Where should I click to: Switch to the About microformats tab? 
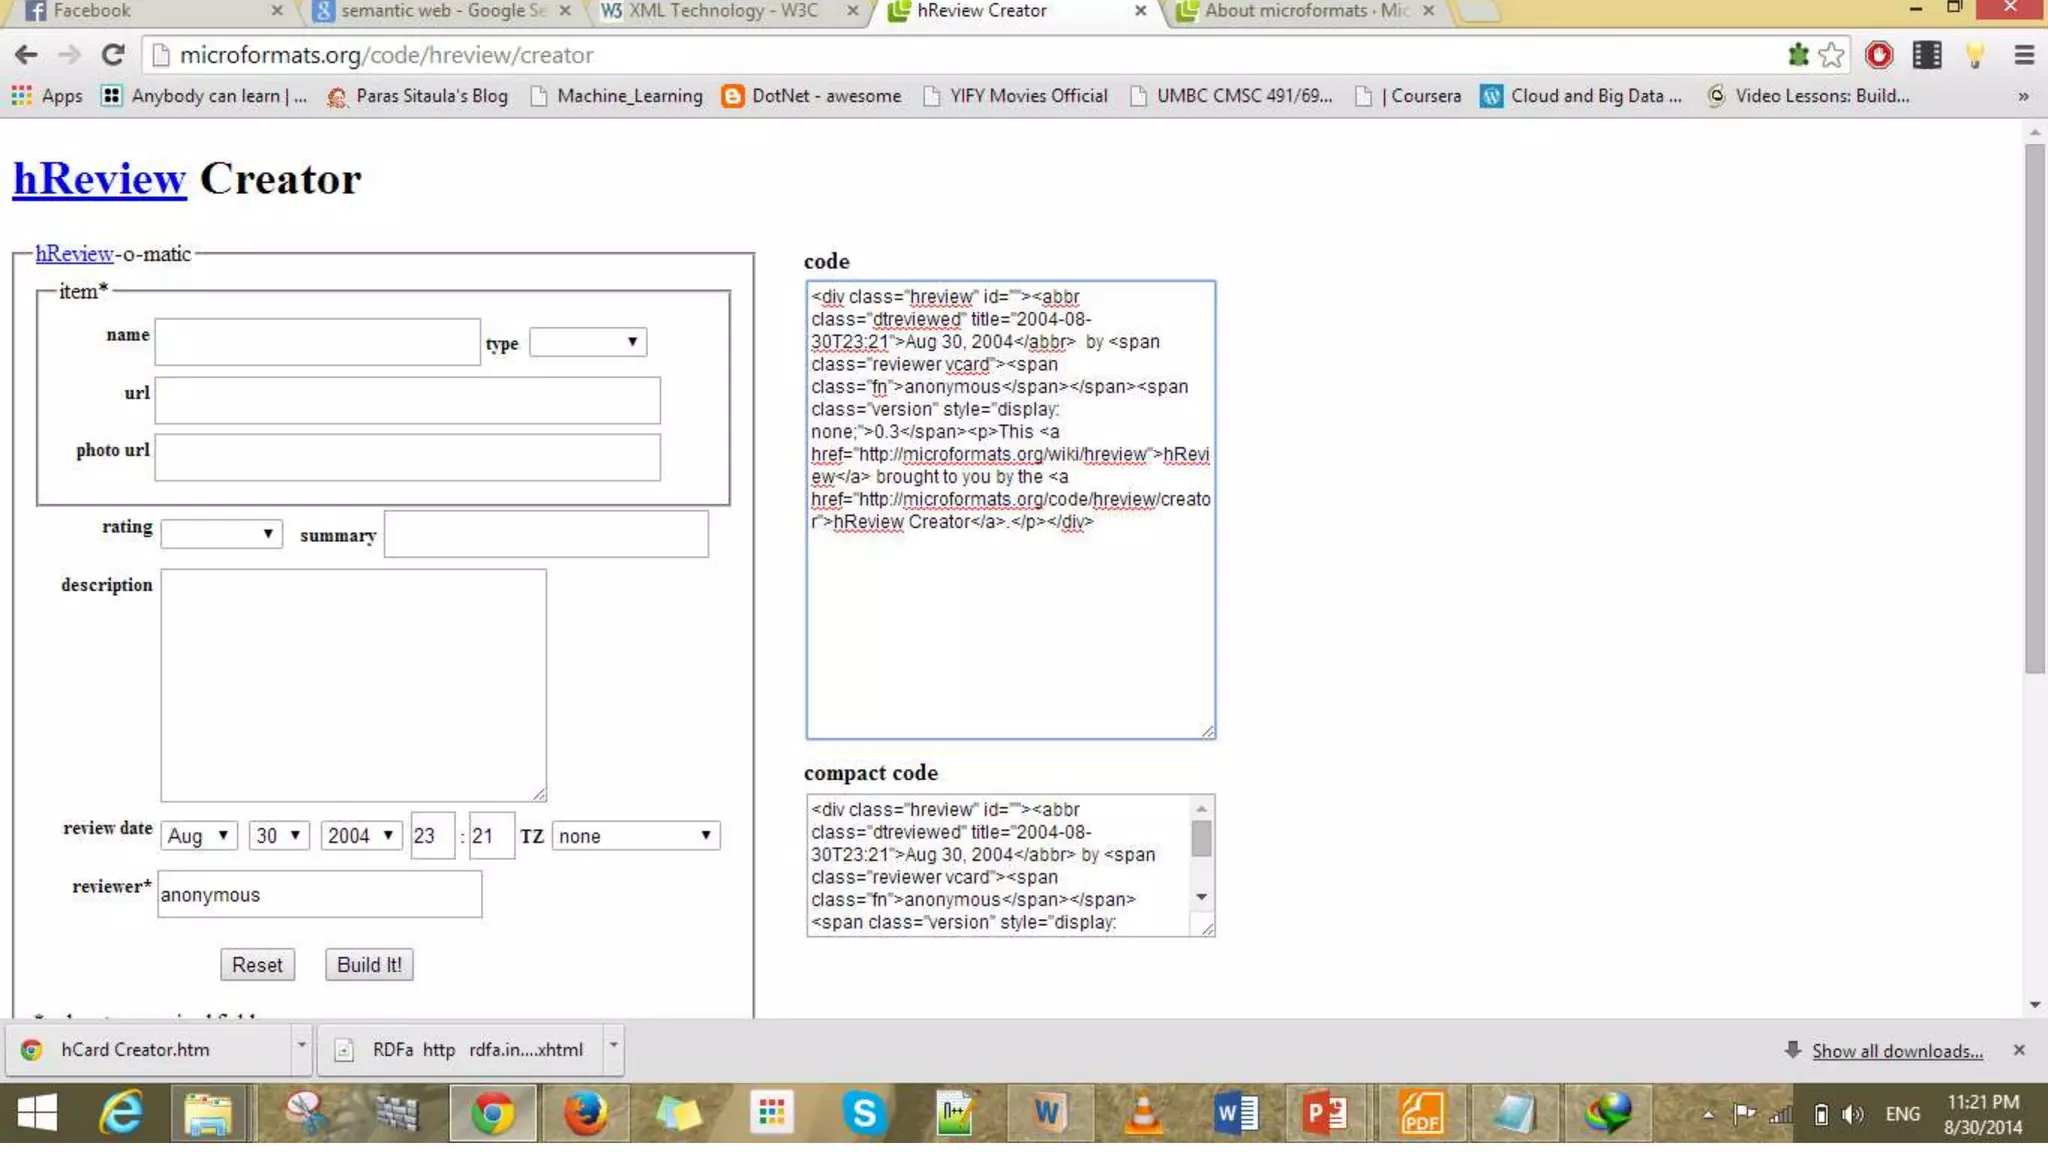[1305, 11]
